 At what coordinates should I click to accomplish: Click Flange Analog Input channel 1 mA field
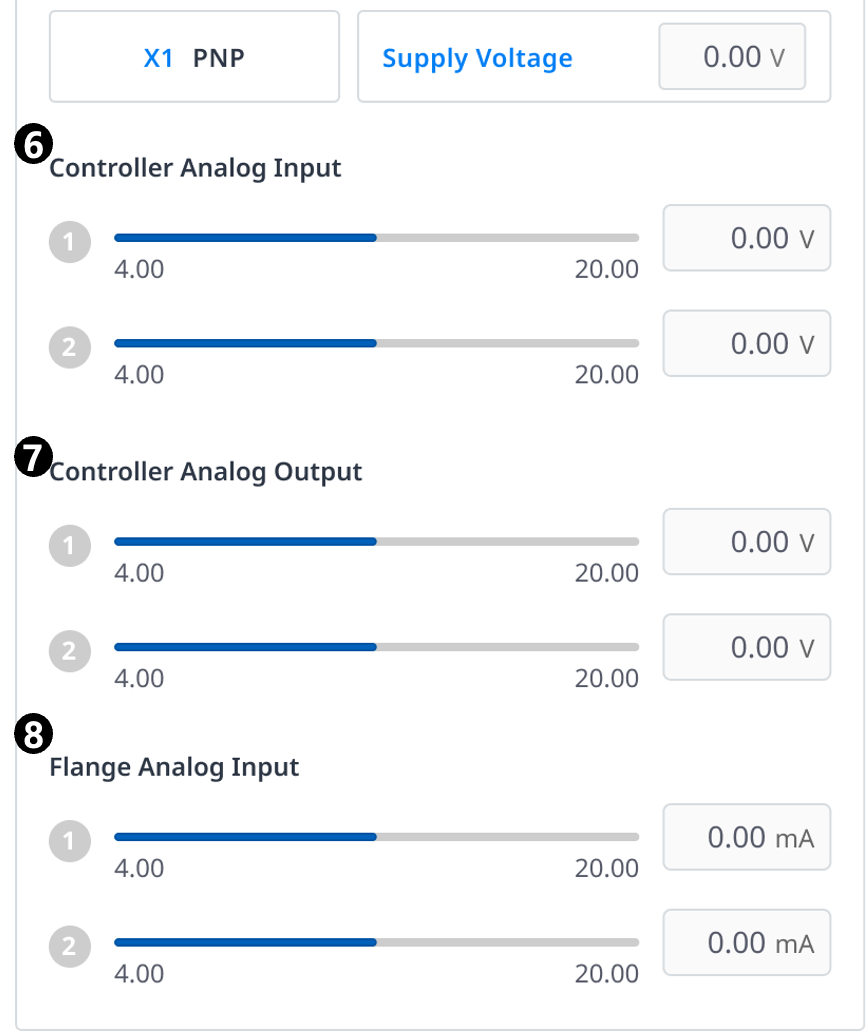point(746,837)
